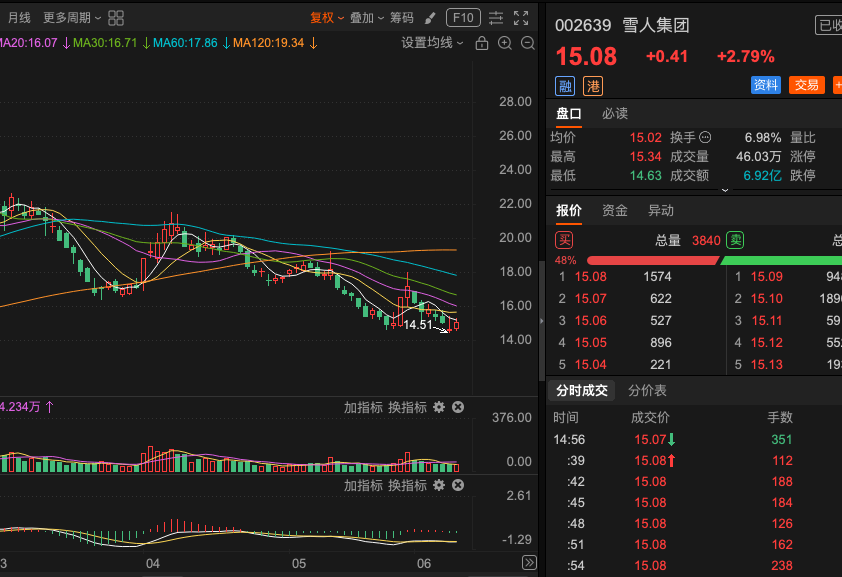Click the 14.51 low price marker
The width and height of the screenshot is (842, 577).
point(418,325)
